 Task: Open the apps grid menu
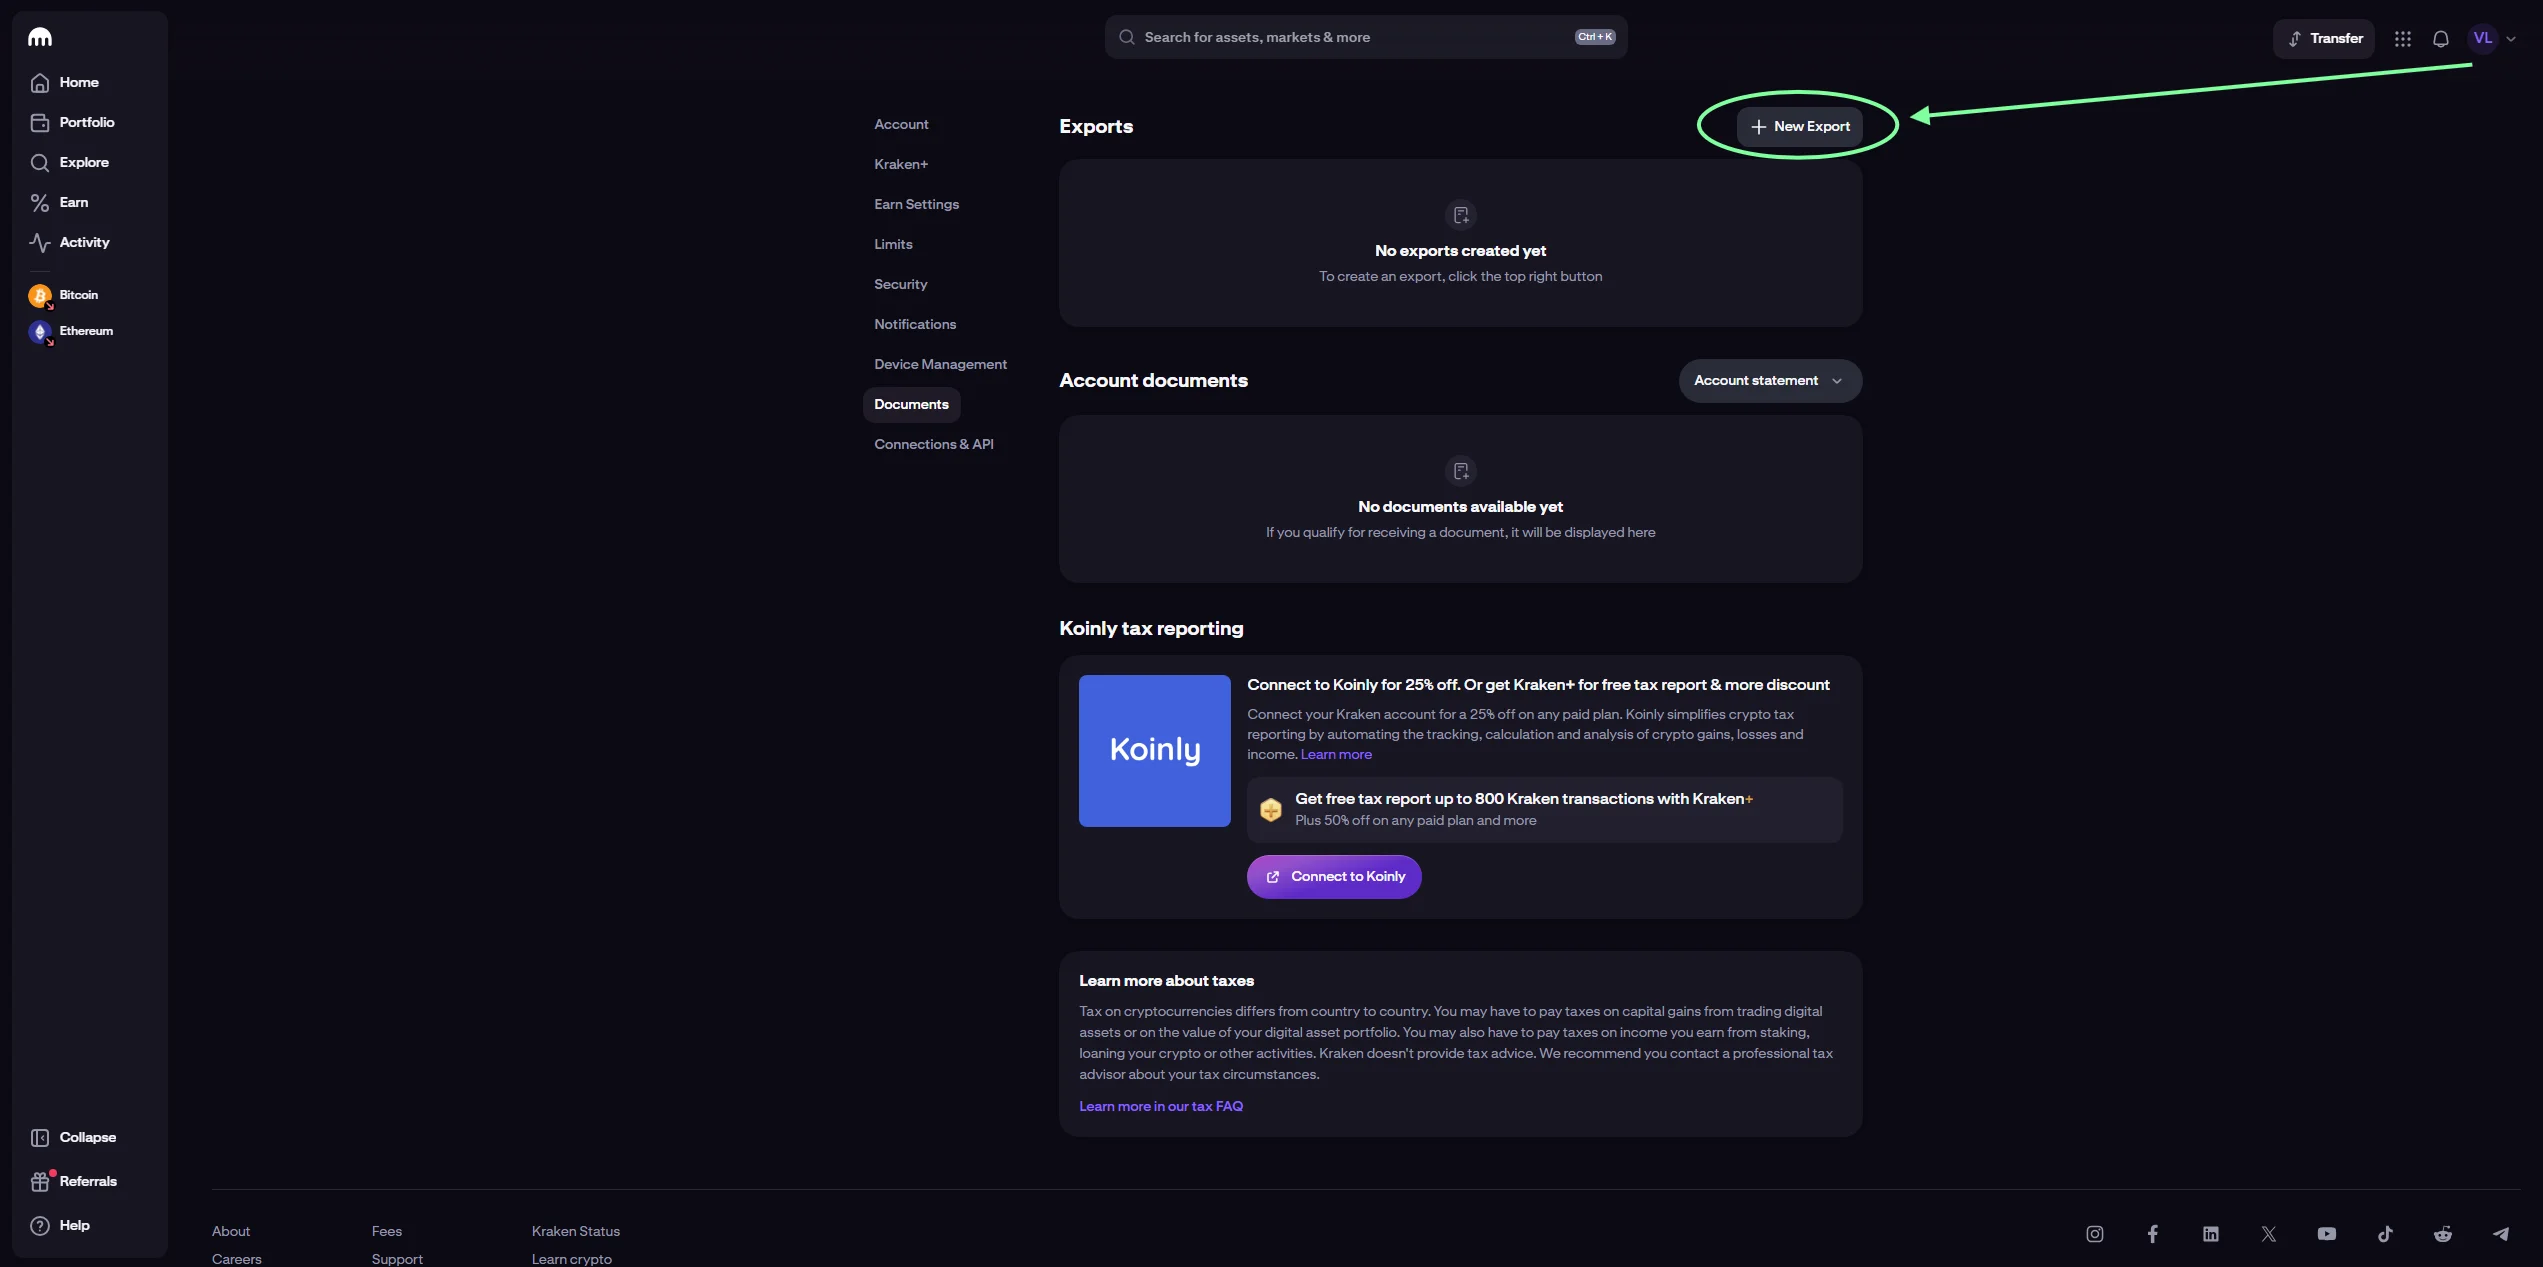(2403, 38)
